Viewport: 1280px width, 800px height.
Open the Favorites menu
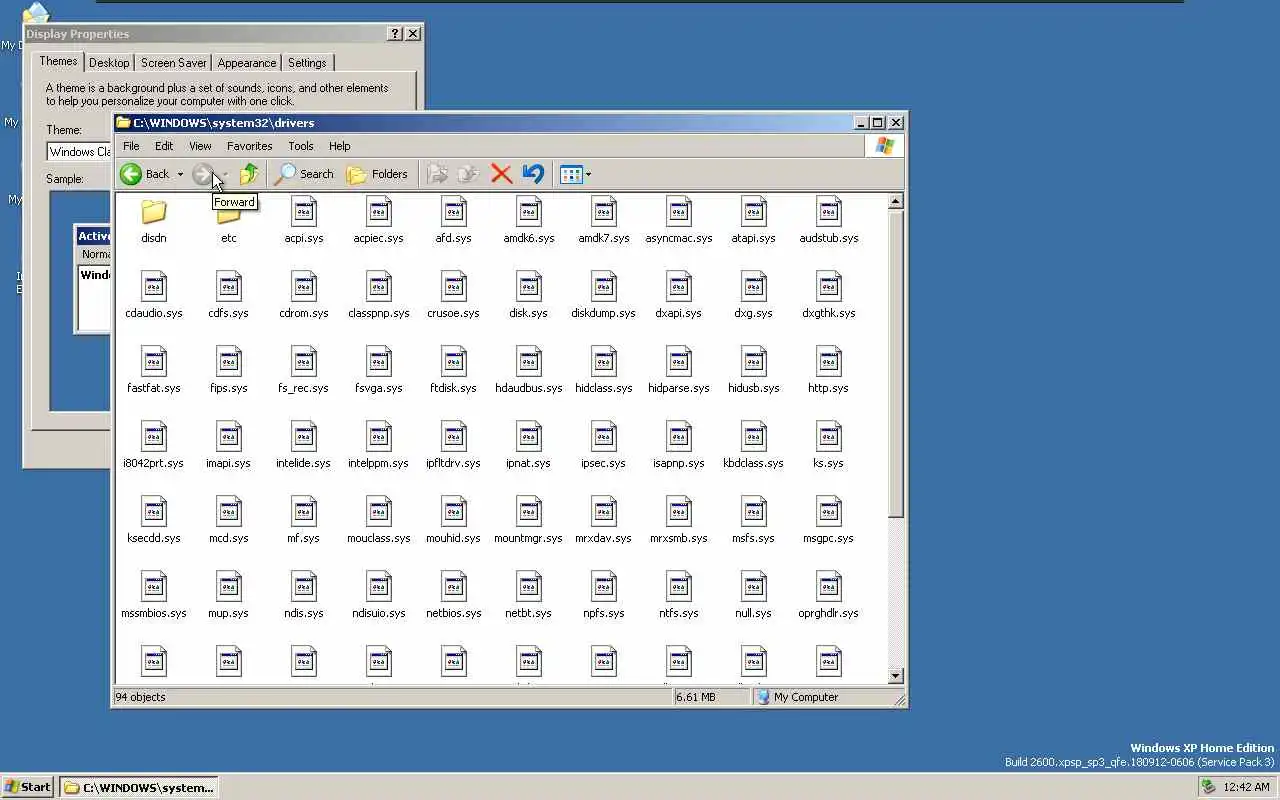249,146
